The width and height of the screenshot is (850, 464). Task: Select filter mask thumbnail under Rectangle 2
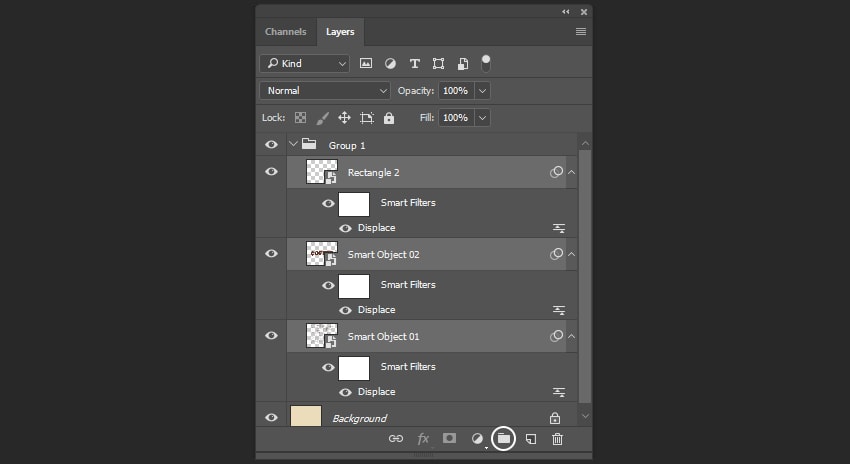click(x=354, y=204)
